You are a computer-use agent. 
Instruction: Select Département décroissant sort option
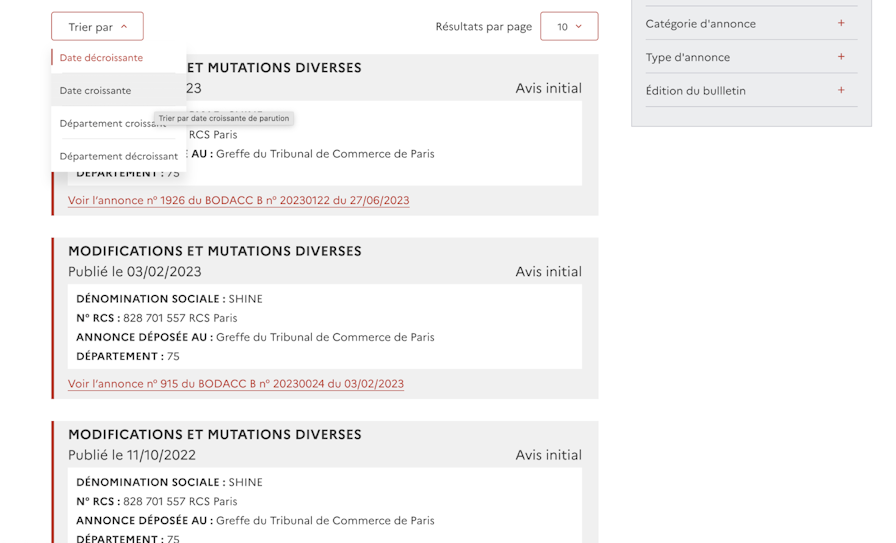coord(119,156)
